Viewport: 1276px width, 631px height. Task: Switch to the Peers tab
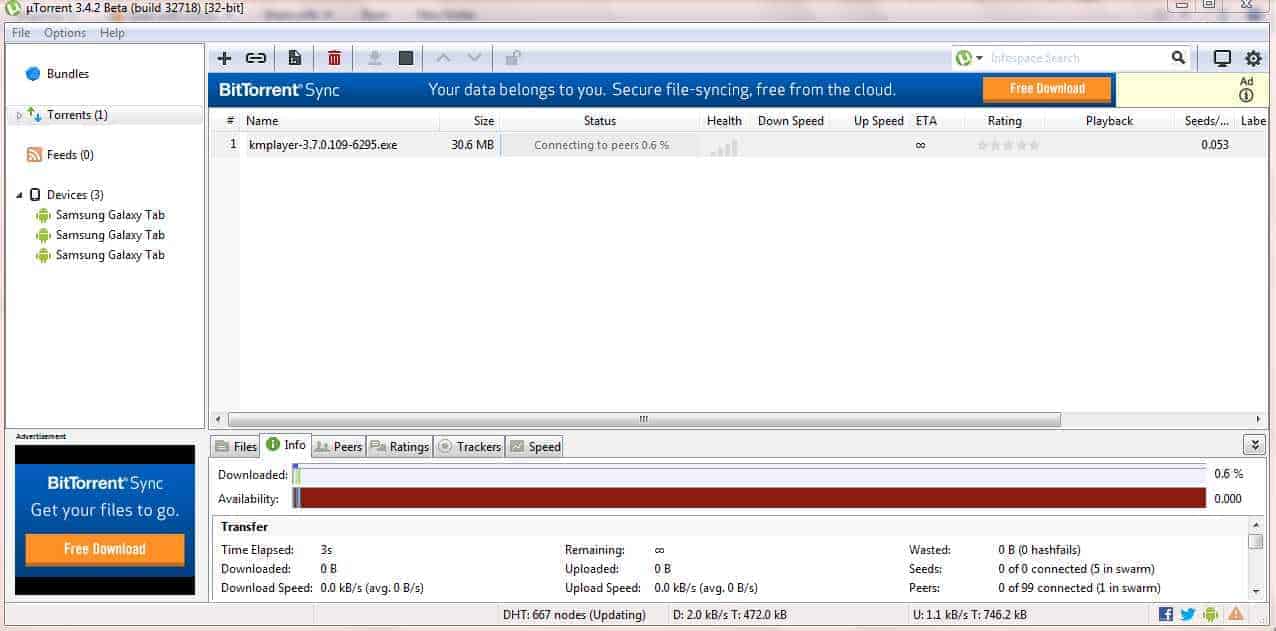click(338, 446)
